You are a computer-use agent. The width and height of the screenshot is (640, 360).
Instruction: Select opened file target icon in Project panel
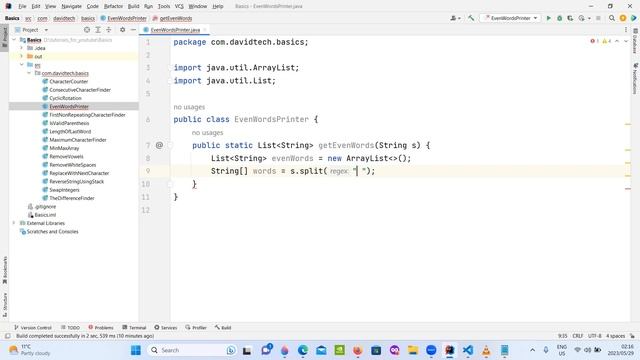pos(87,30)
